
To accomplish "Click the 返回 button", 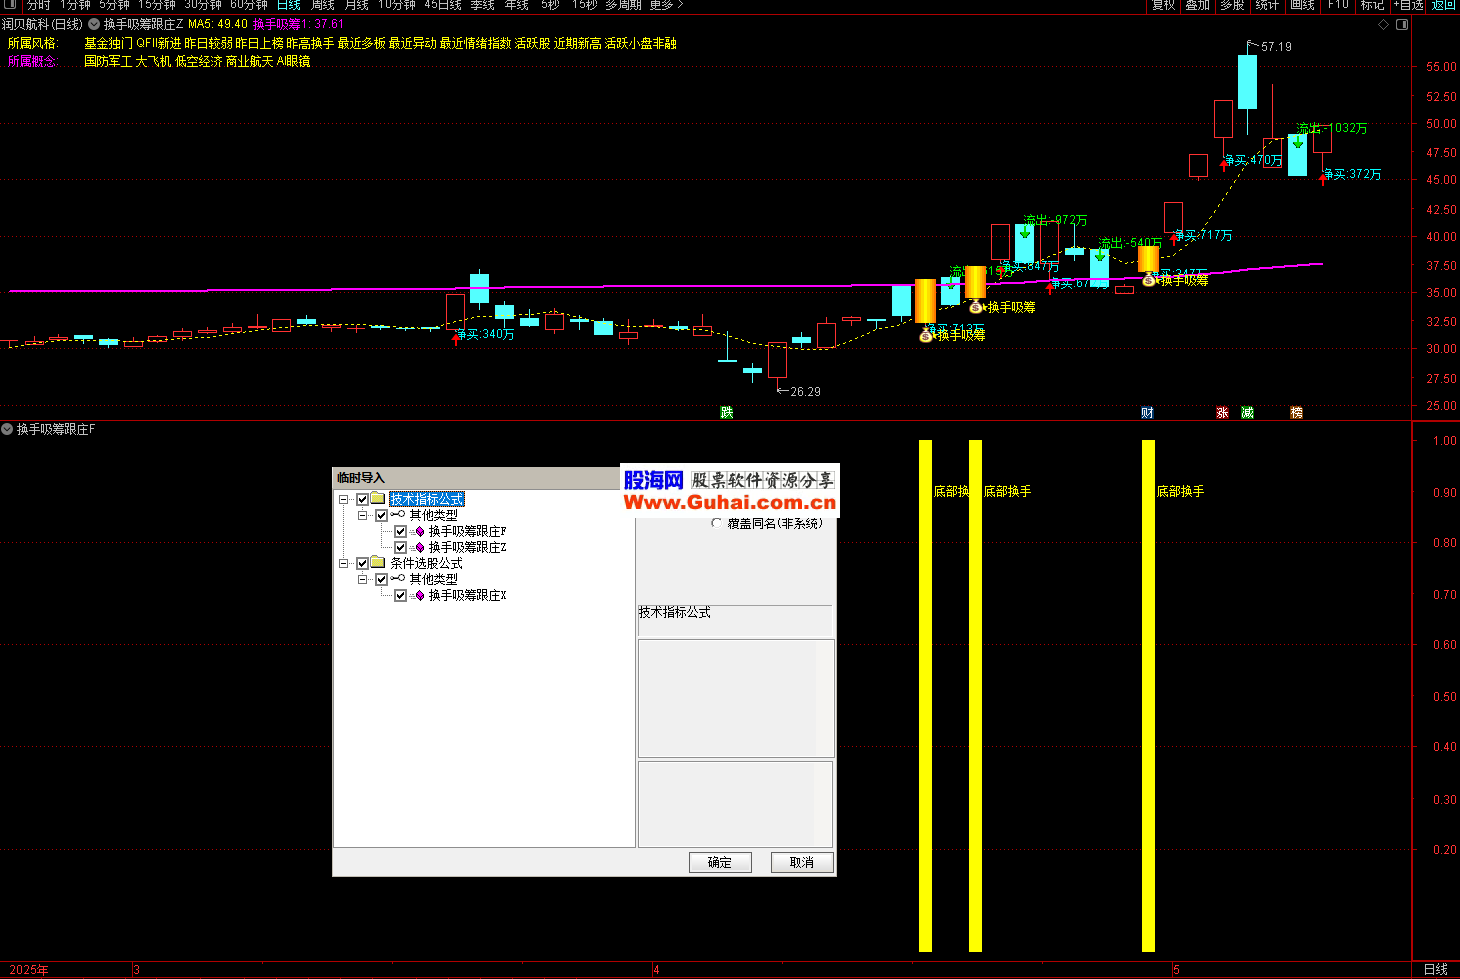I will [x=1443, y=5].
